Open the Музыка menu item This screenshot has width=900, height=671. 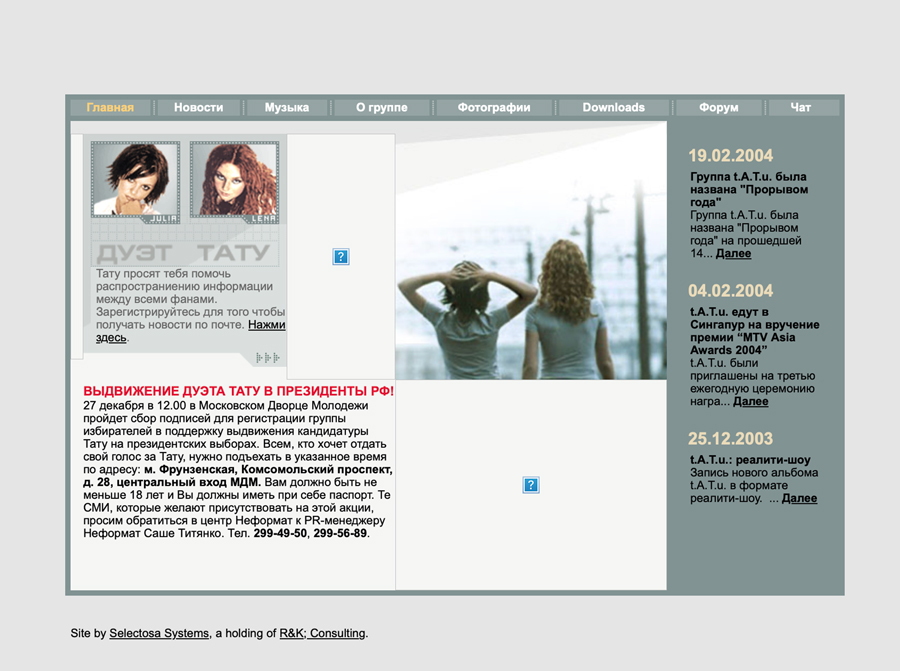click(x=287, y=107)
